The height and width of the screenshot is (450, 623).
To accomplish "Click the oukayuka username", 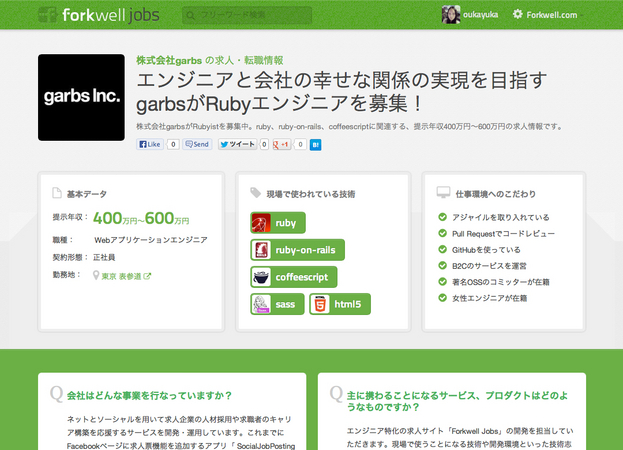I will coord(480,15).
